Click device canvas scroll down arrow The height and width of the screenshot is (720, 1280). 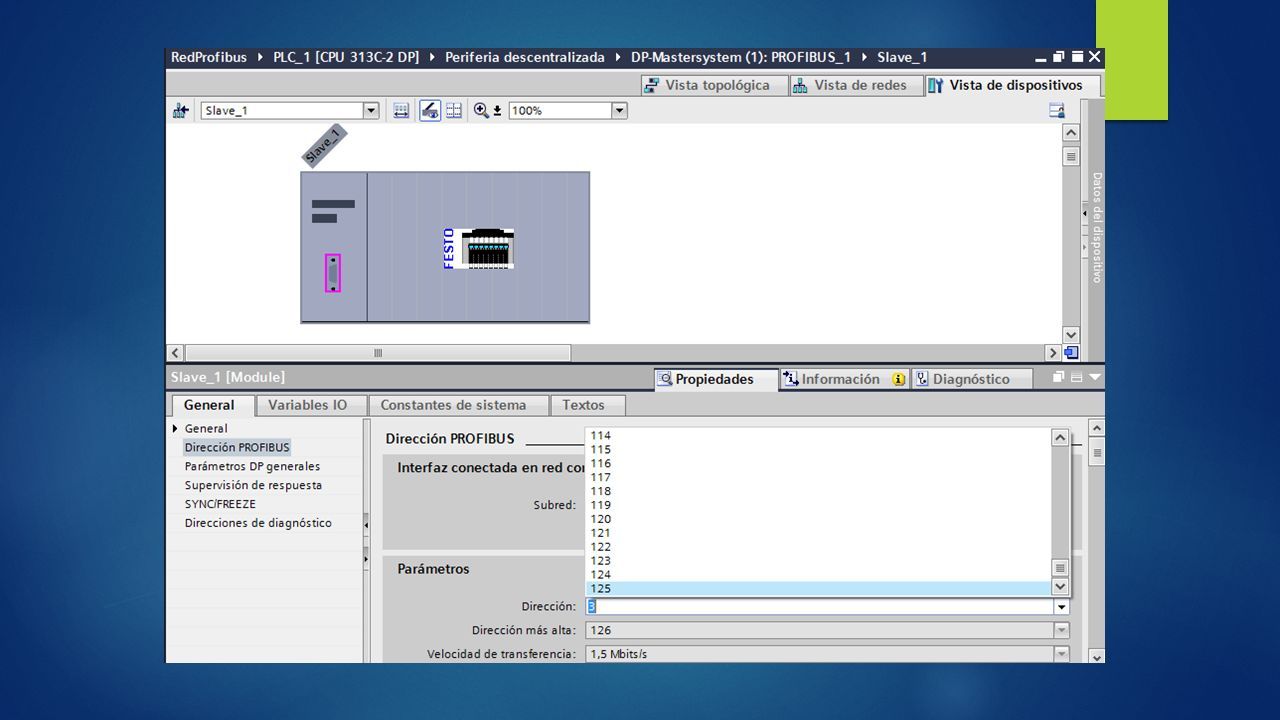tap(1071, 335)
